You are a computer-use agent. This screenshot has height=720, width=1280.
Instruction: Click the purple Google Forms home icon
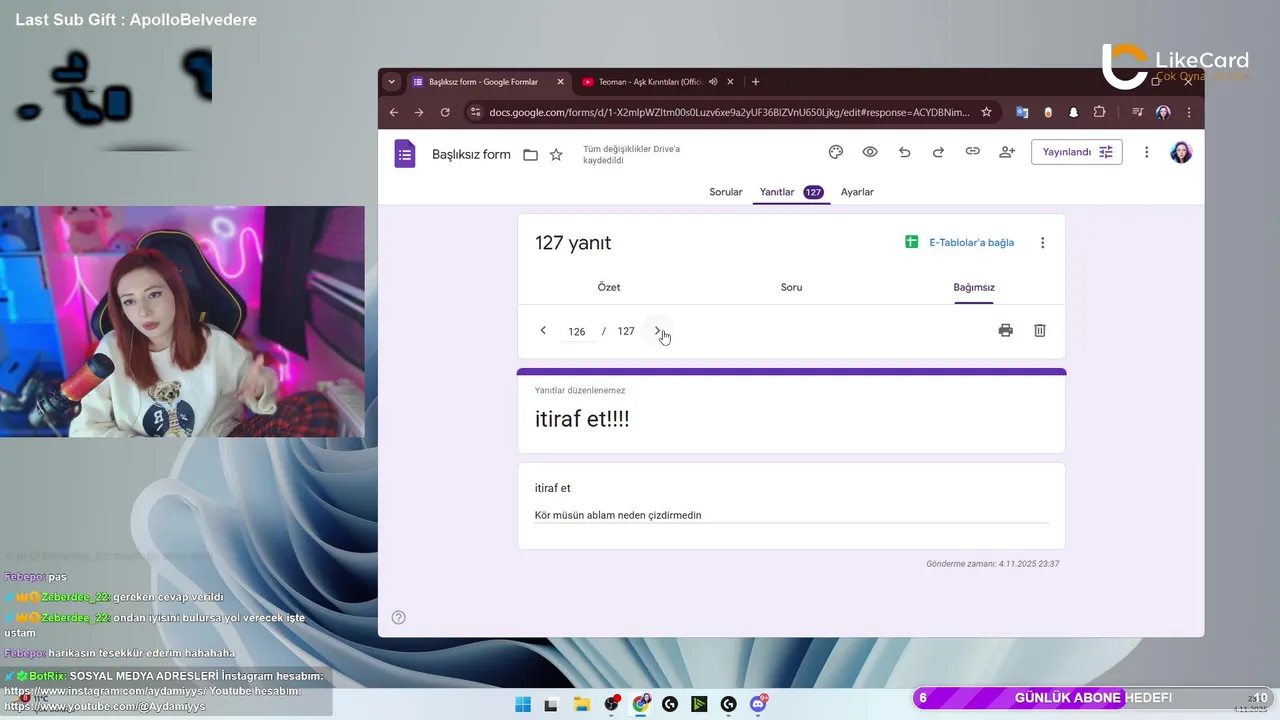point(404,153)
